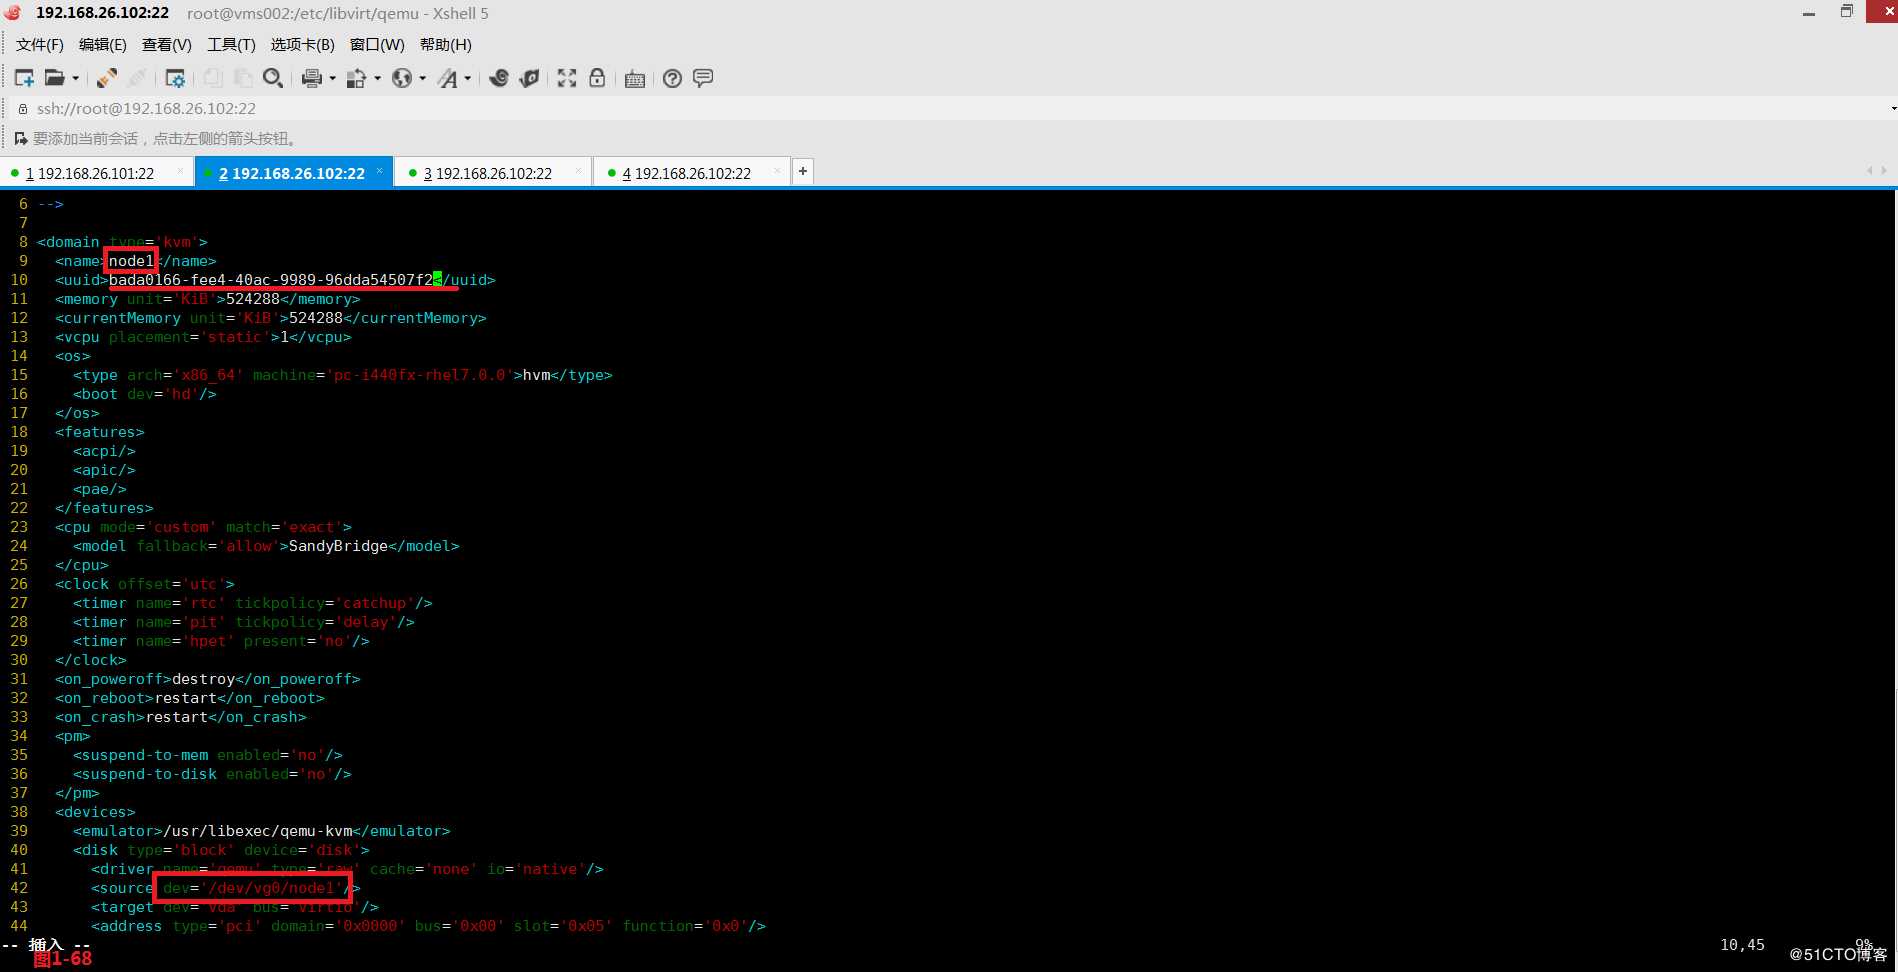
Task: Click the address bar padlock icon
Action: (x=23, y=108)
